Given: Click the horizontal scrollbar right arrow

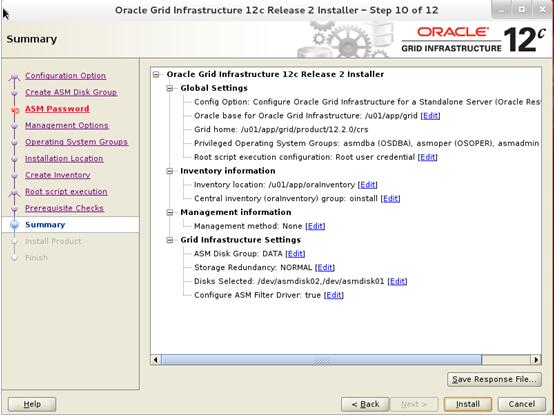Looking at the screenshot, I should [536, 360].
